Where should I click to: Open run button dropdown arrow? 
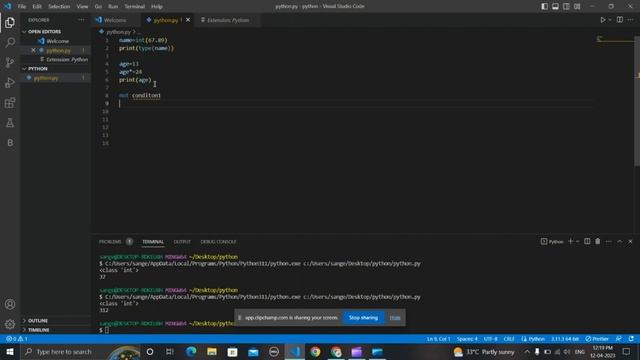[610, 20]
